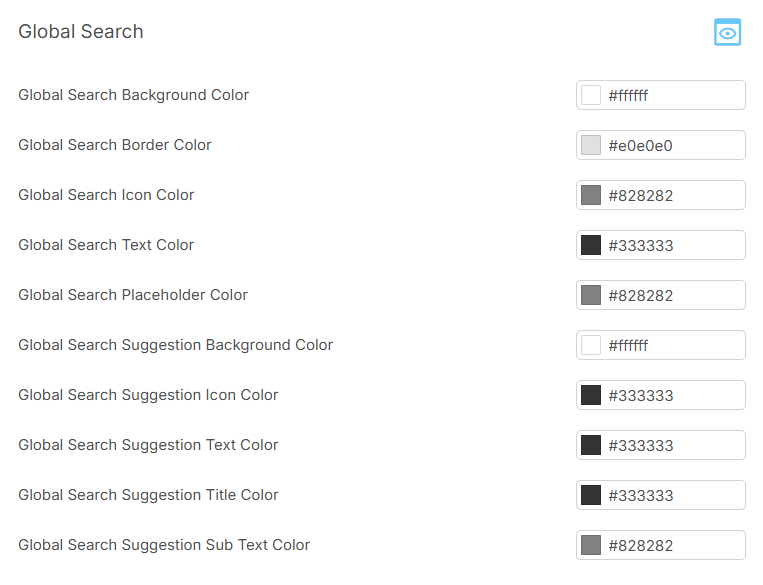Focus the Suggestion Sub Text Color hex field
Screen dimensions: 763x585
(x=672, y=545)
